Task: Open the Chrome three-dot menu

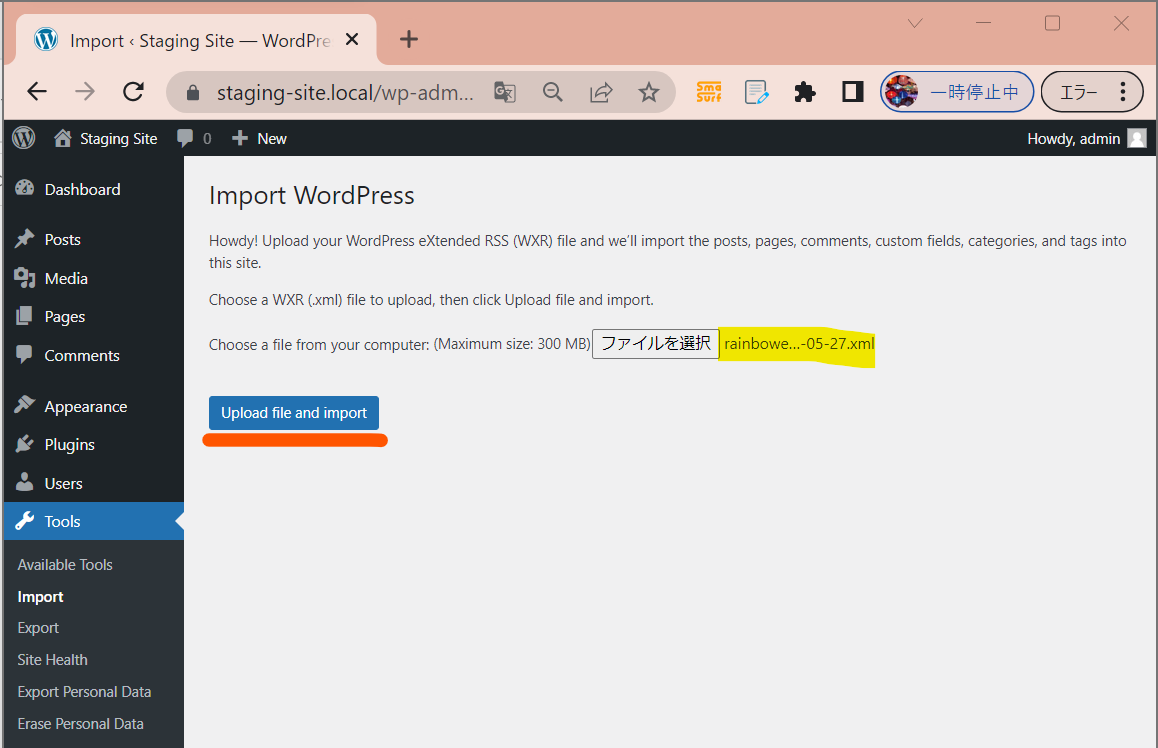Action: click(x=1123, y=92)
